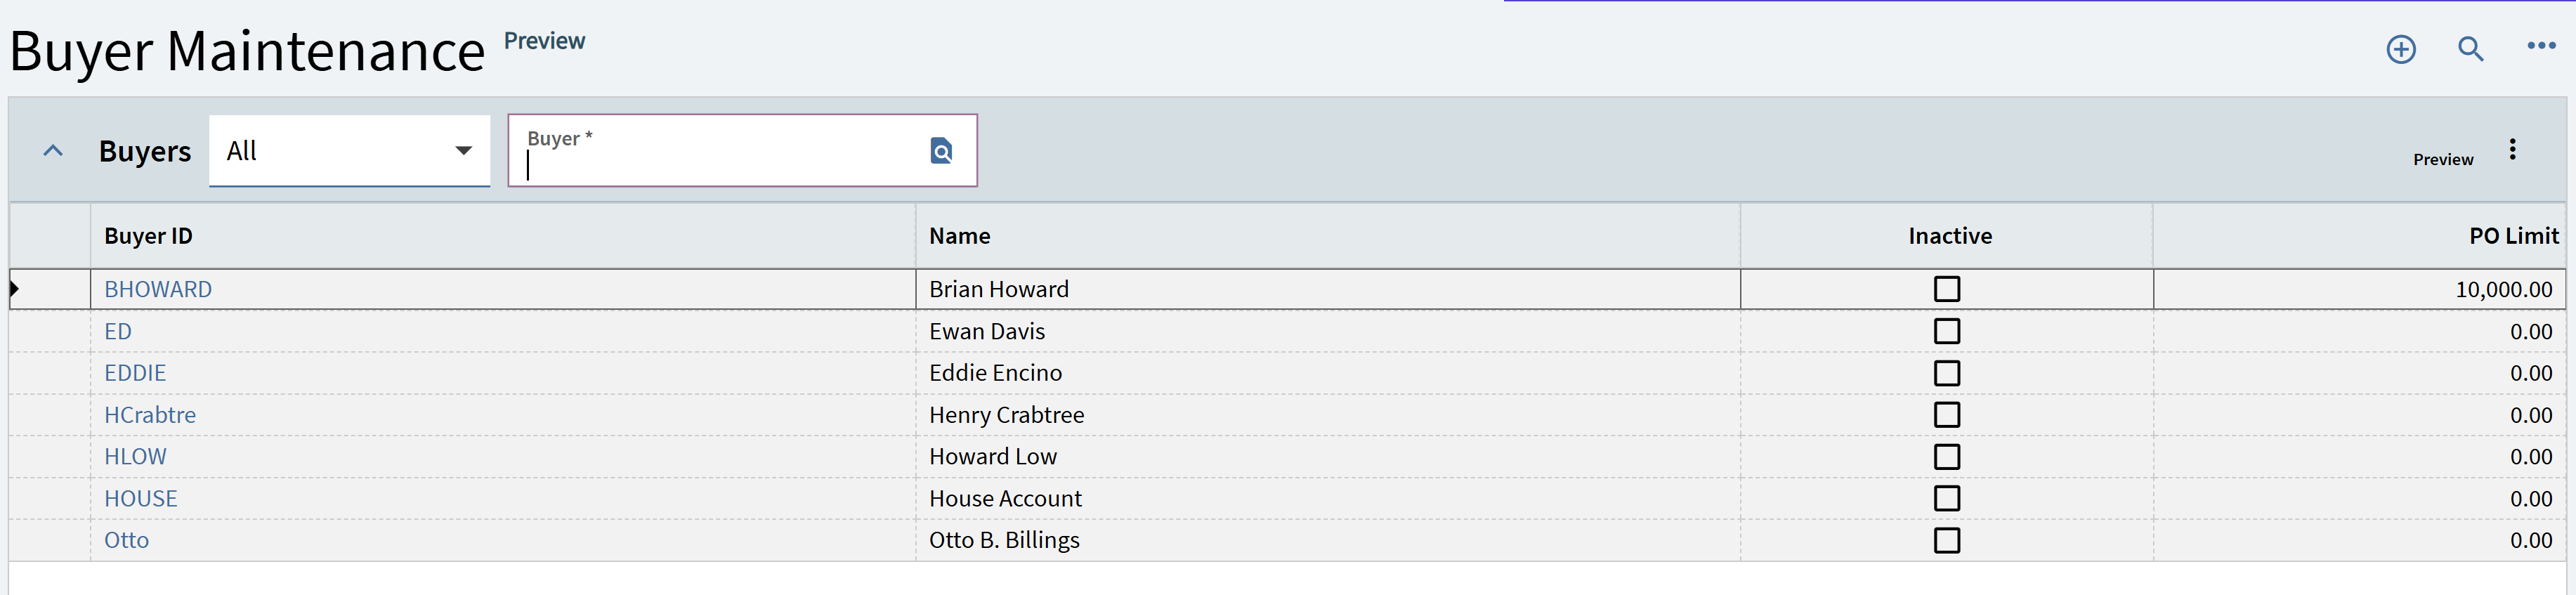
Task: Sort grid by PO Limit column header
Action: (2512, 236)
